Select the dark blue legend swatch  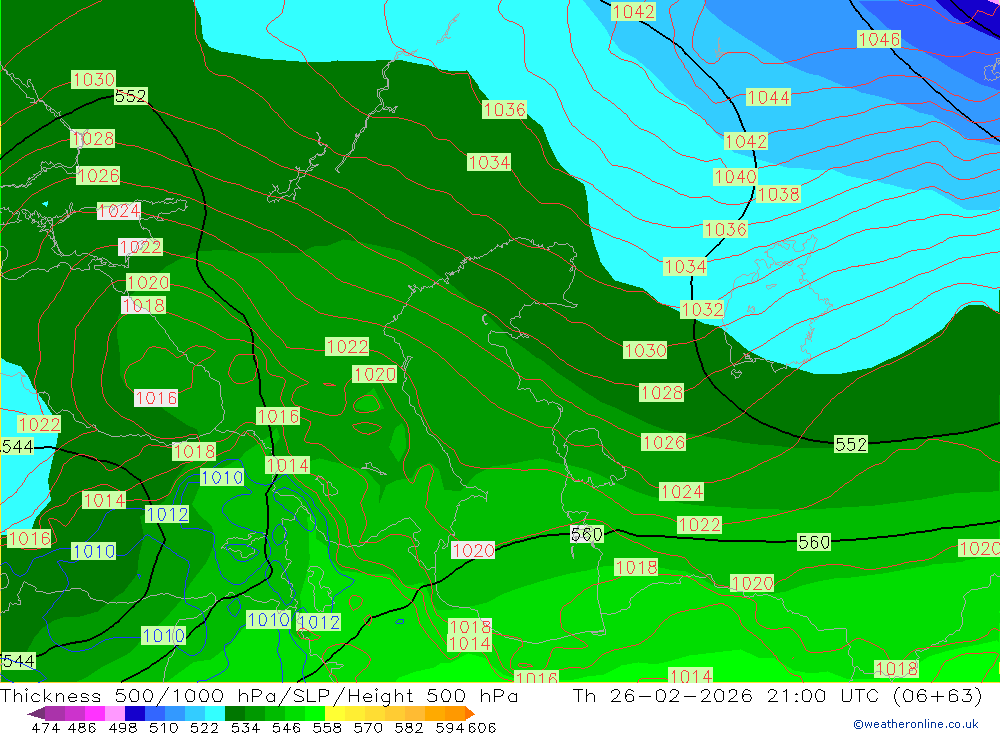click(135, 714)
